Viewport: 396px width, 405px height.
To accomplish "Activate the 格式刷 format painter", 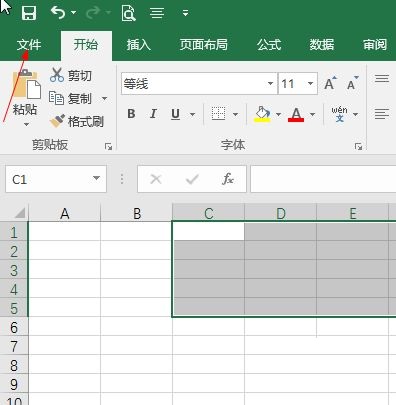I will [x=77, y=121].
